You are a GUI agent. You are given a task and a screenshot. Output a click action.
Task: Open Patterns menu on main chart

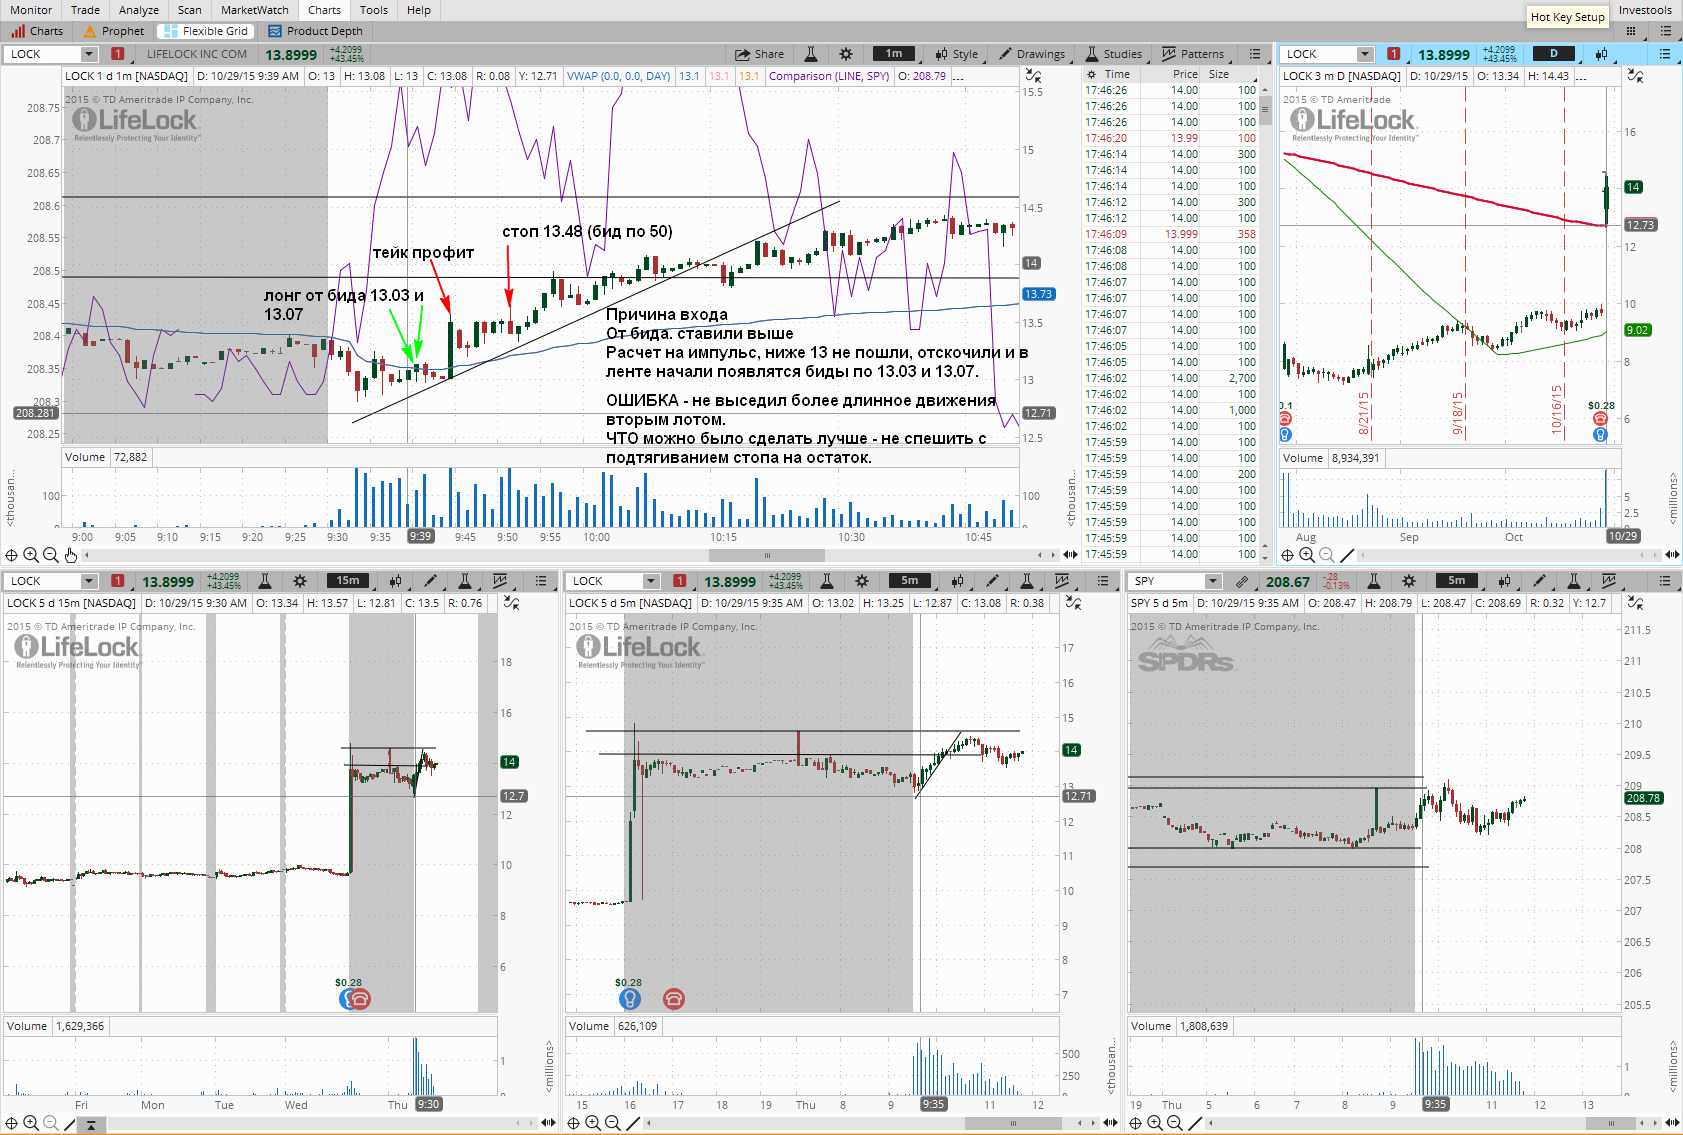point(1193,54)
